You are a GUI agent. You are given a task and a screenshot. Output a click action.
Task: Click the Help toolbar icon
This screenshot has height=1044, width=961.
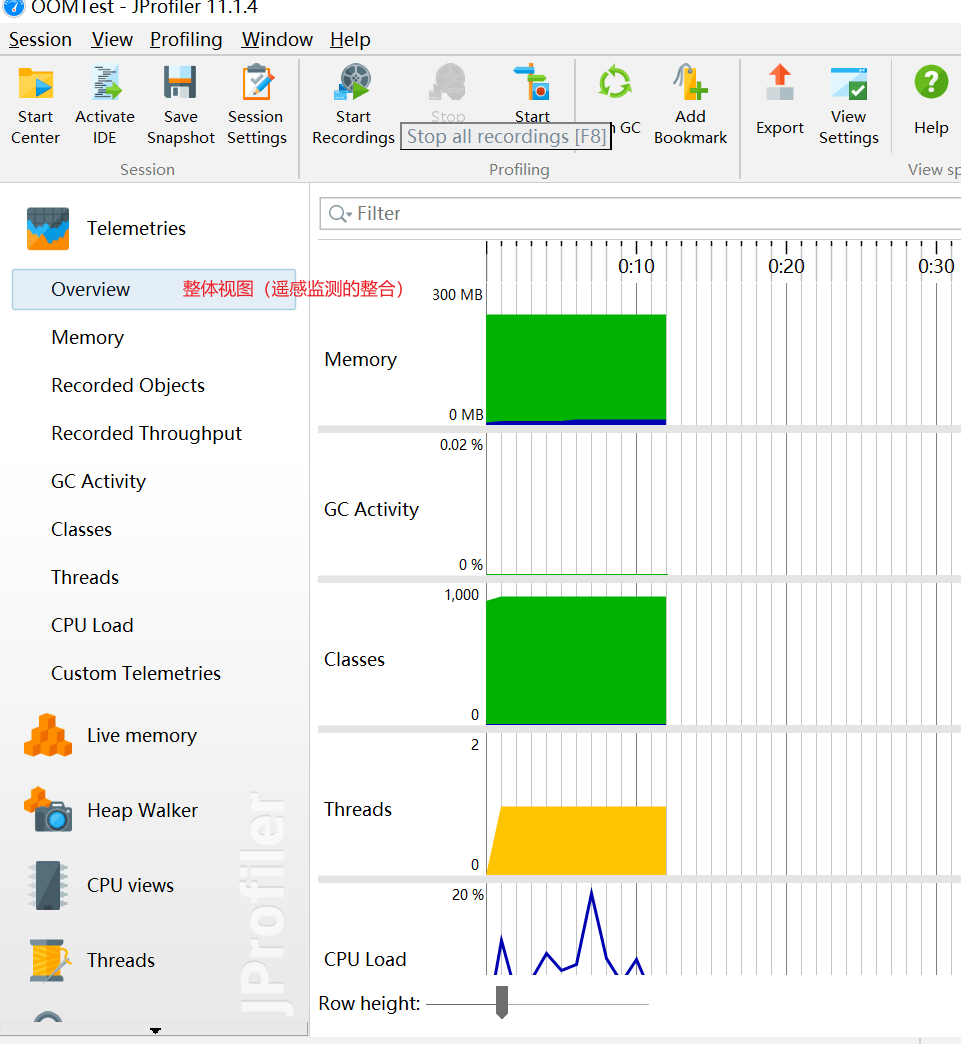click(x=931, y=102)
